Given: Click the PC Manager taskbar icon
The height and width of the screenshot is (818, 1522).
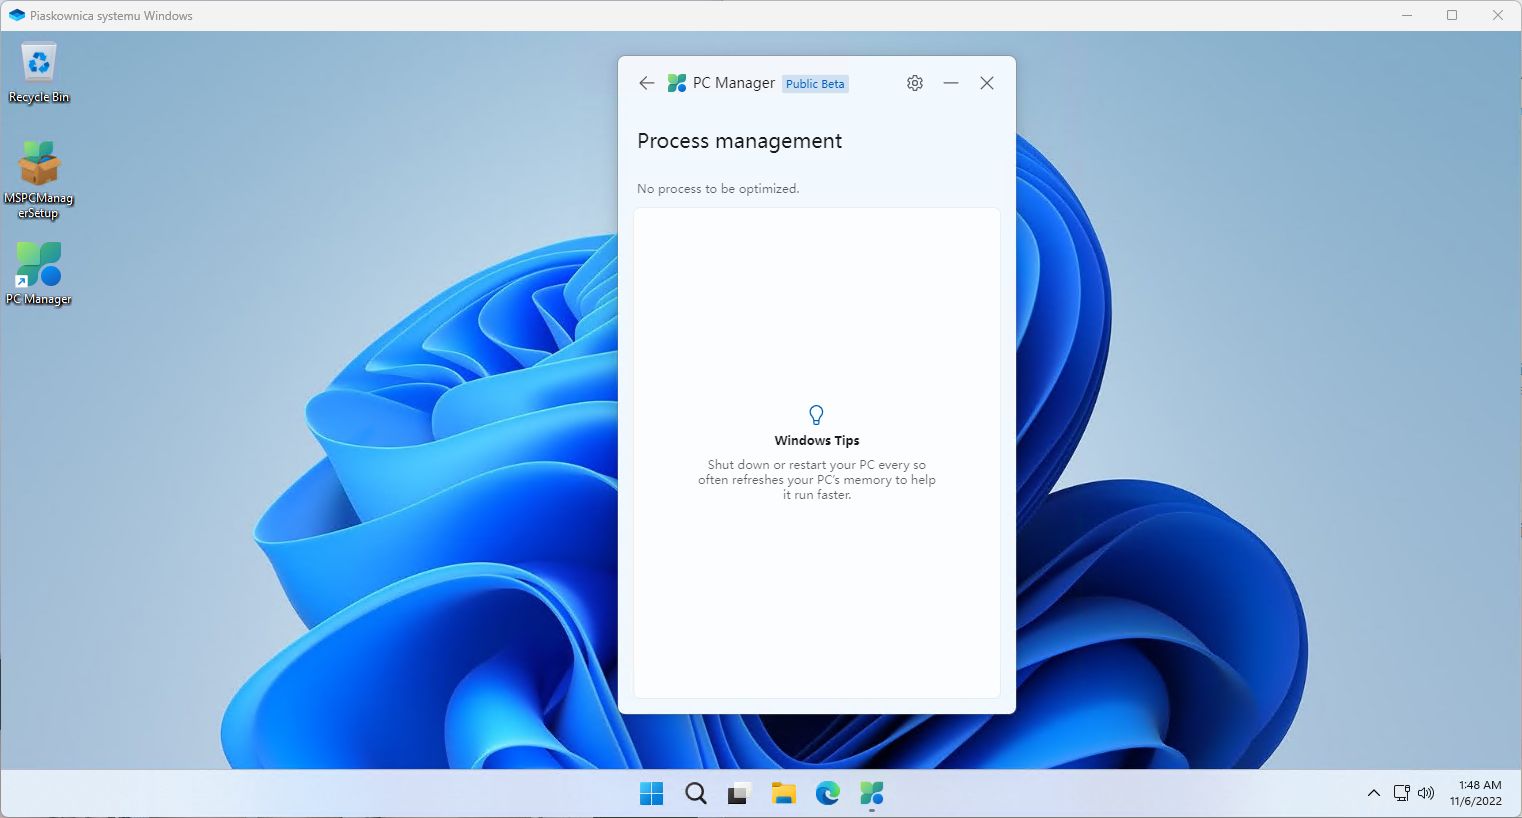Looking at the screenshot, I should tap(872, 794).
